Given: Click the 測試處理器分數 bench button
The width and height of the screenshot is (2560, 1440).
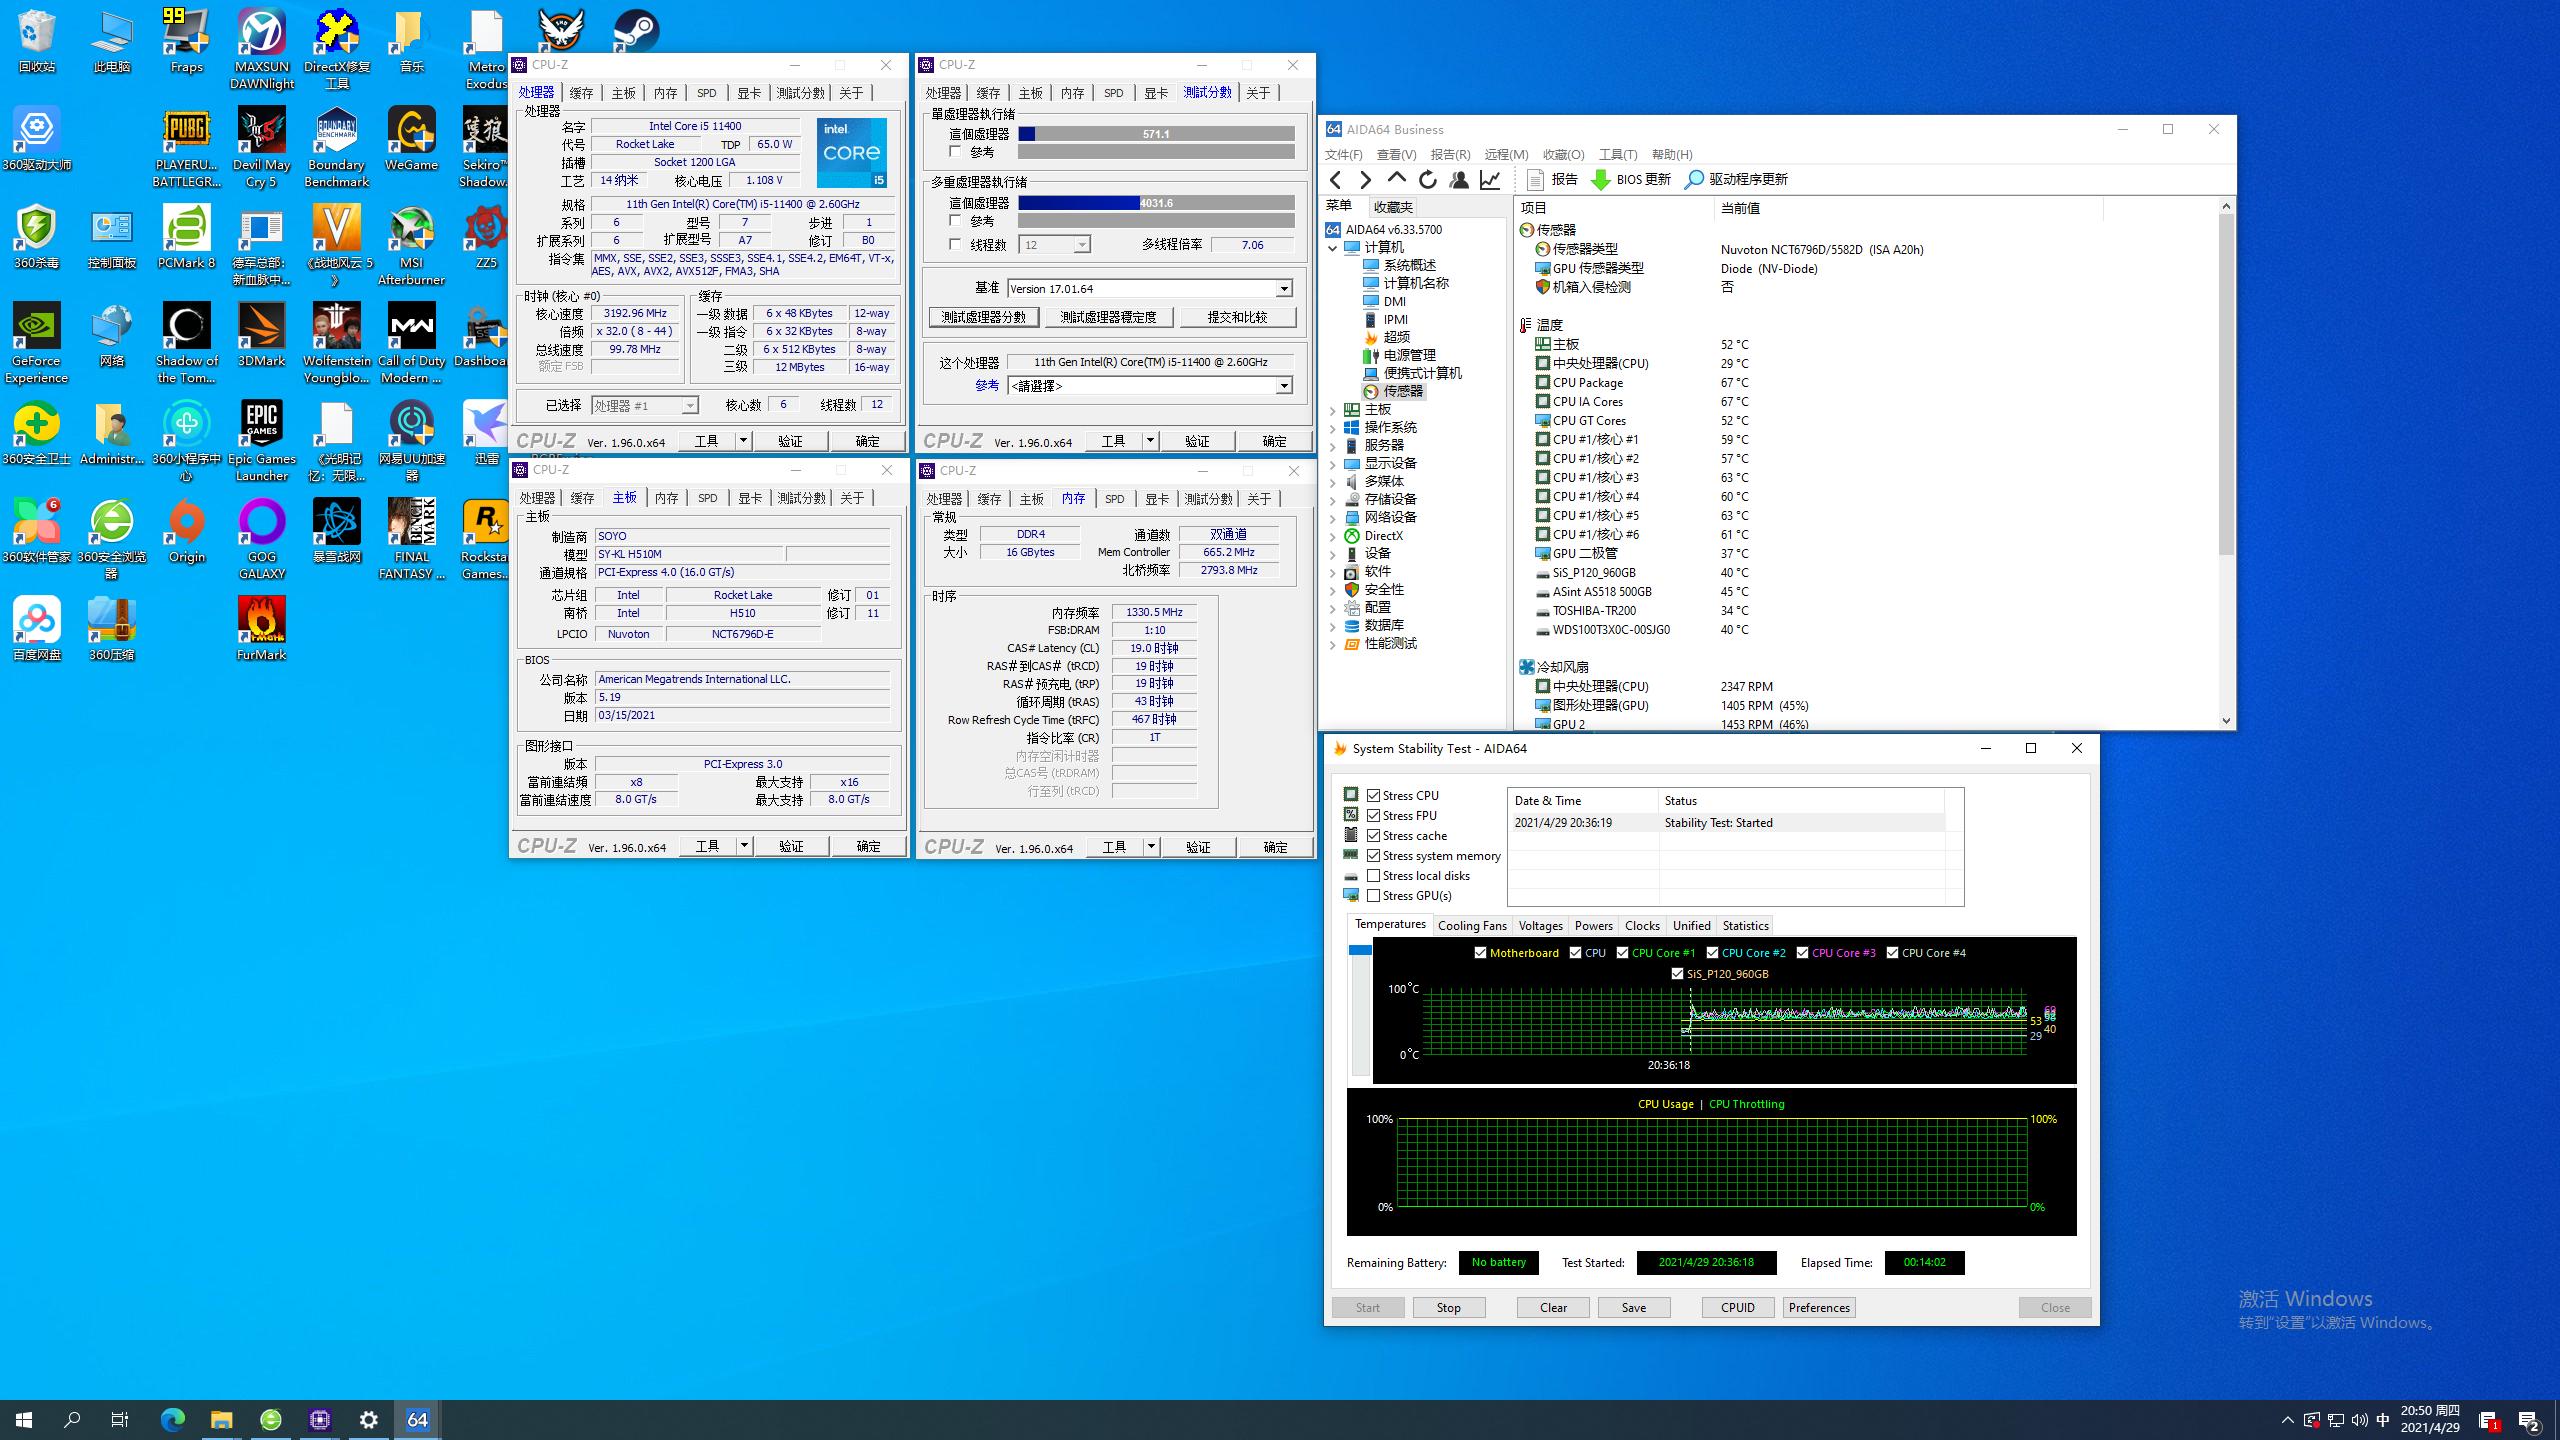Looking at the screenshot, I should [x=984, y=317].
